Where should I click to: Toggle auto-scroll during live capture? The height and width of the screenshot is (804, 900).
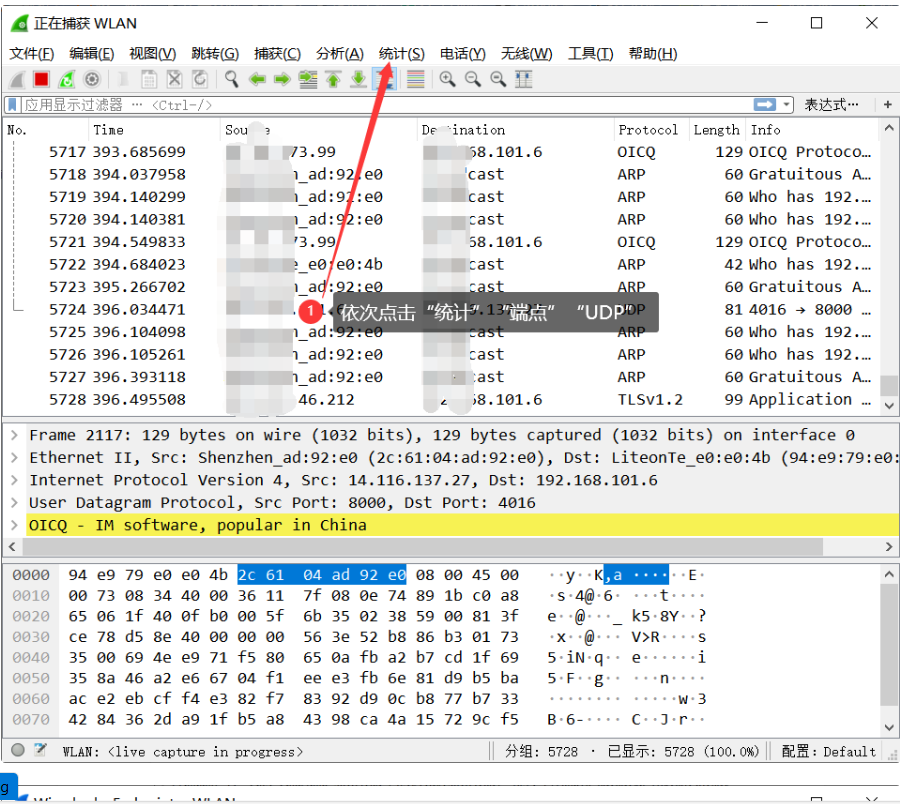pos(384,79)
